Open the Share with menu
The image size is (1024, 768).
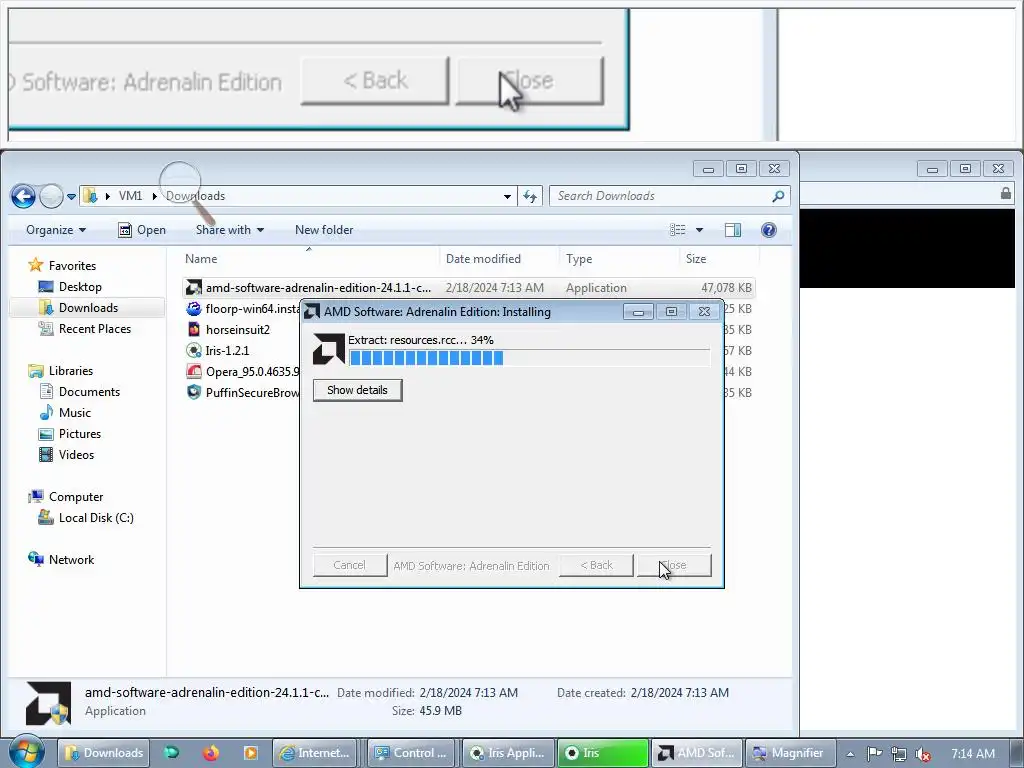tap(230, 230)
